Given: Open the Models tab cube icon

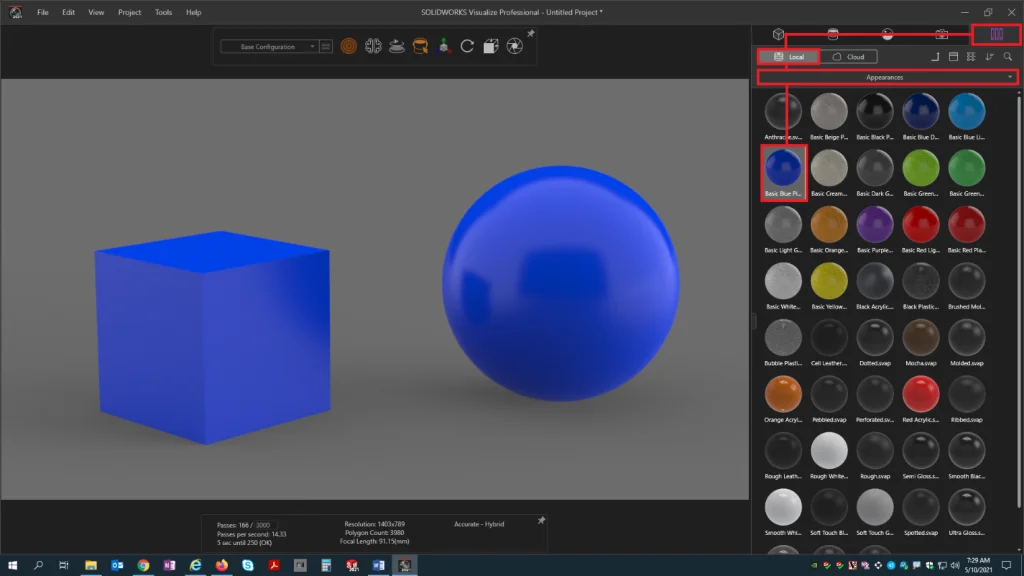Looking at the screenshot, I should point(778,35).
